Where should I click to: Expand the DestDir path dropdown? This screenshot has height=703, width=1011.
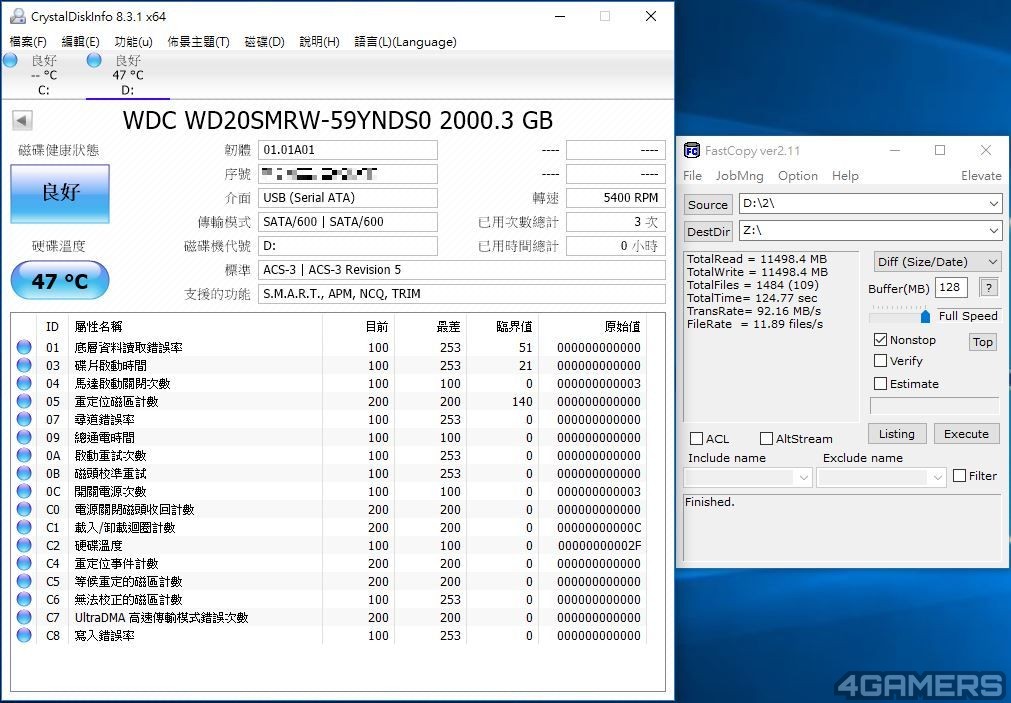(993, 231)
